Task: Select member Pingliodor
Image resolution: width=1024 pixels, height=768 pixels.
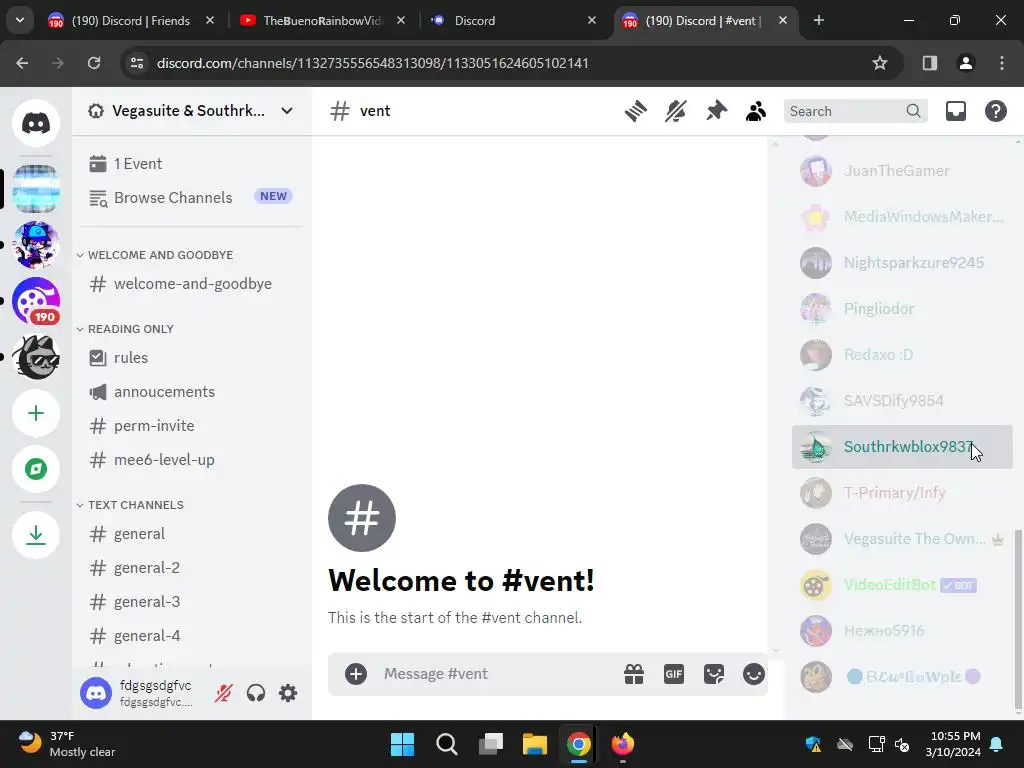Action: click(x=902, y=309)
